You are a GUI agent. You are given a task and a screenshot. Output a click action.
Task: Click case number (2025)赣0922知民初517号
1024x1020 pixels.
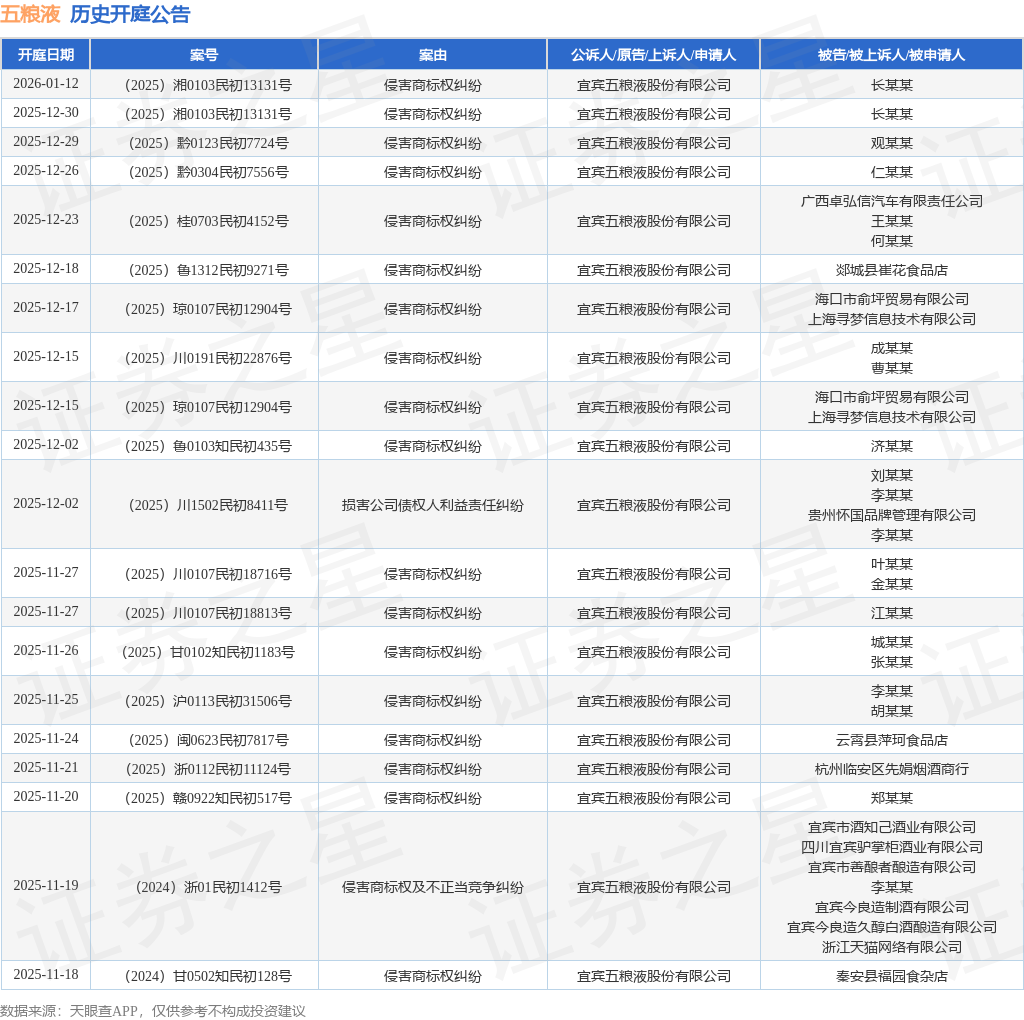click(x=208, y=799)
